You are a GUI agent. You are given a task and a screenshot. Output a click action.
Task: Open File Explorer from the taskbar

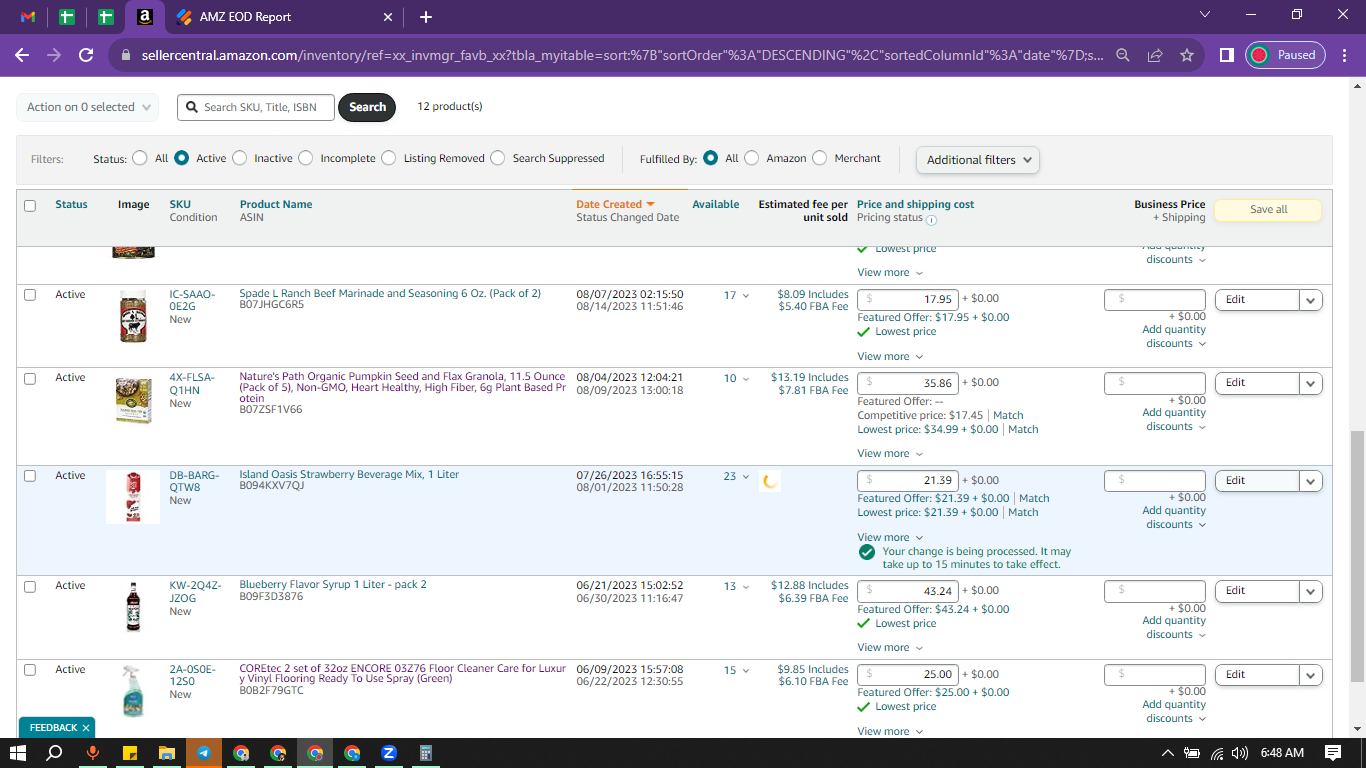[166, 753]
